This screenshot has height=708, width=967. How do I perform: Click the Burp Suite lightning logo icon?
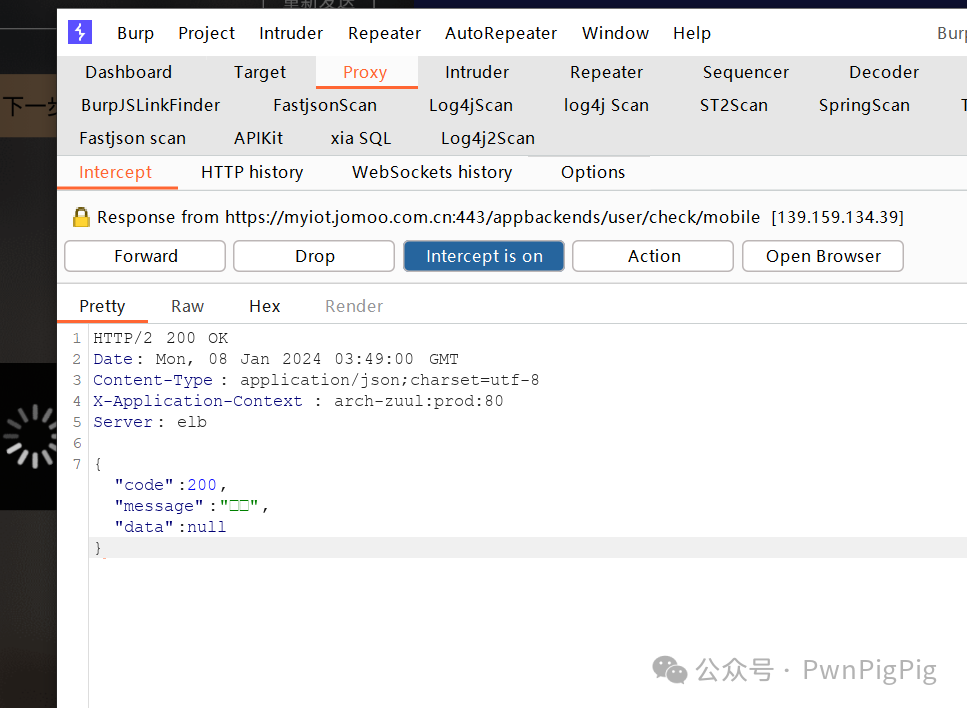(x=80, y=32)
